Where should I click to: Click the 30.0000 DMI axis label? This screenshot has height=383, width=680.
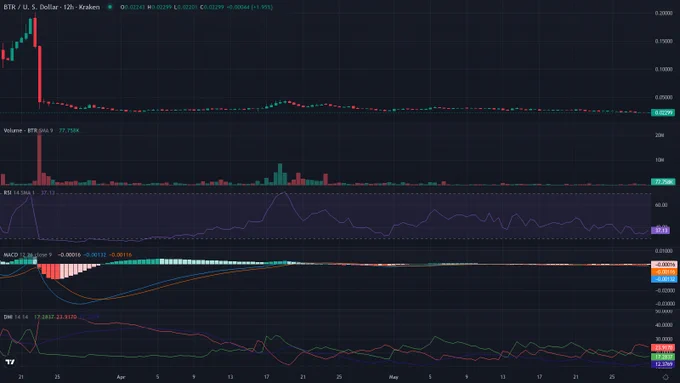point(664,339)
